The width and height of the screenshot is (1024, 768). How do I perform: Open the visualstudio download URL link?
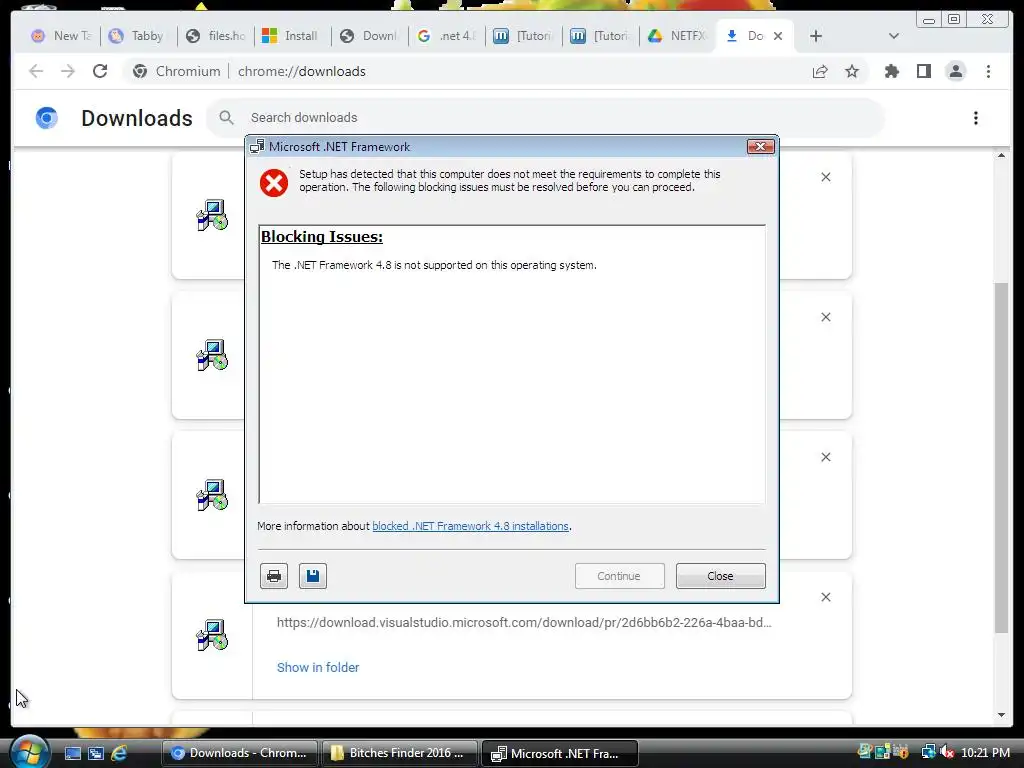524,622
